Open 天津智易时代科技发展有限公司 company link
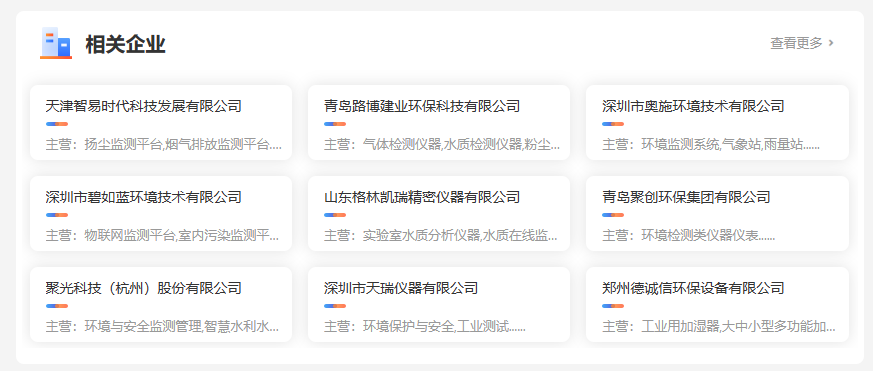The width and height of the screenshot is (873, 371). (x=144, y=106)
